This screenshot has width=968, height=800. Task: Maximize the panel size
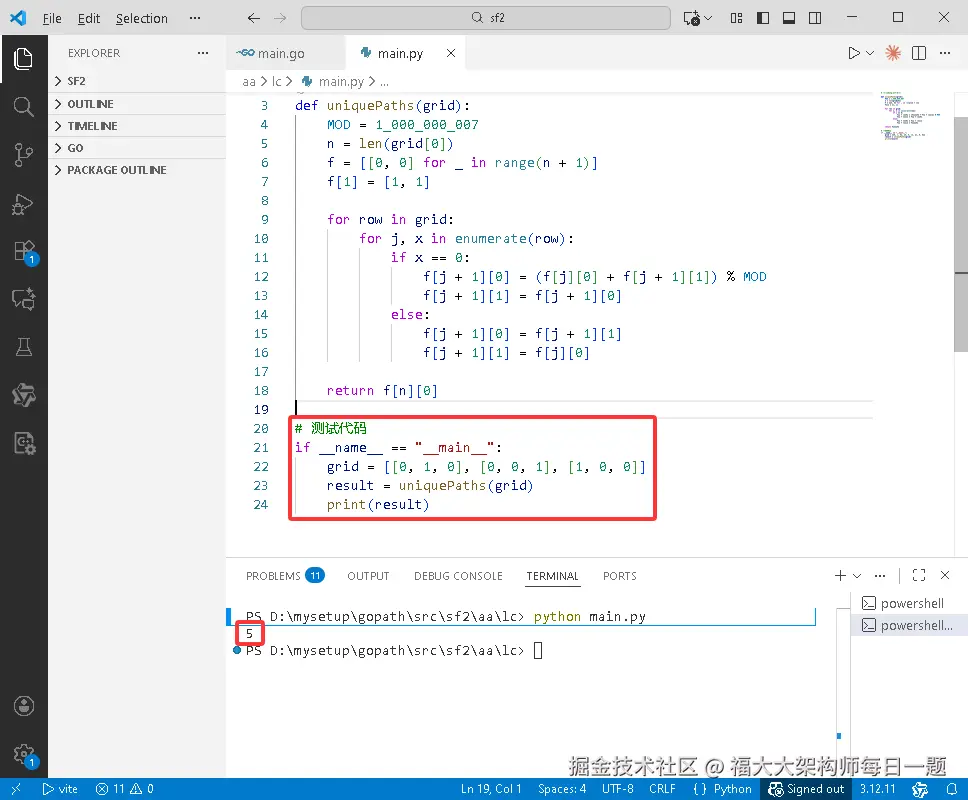(x=919, y=575)
